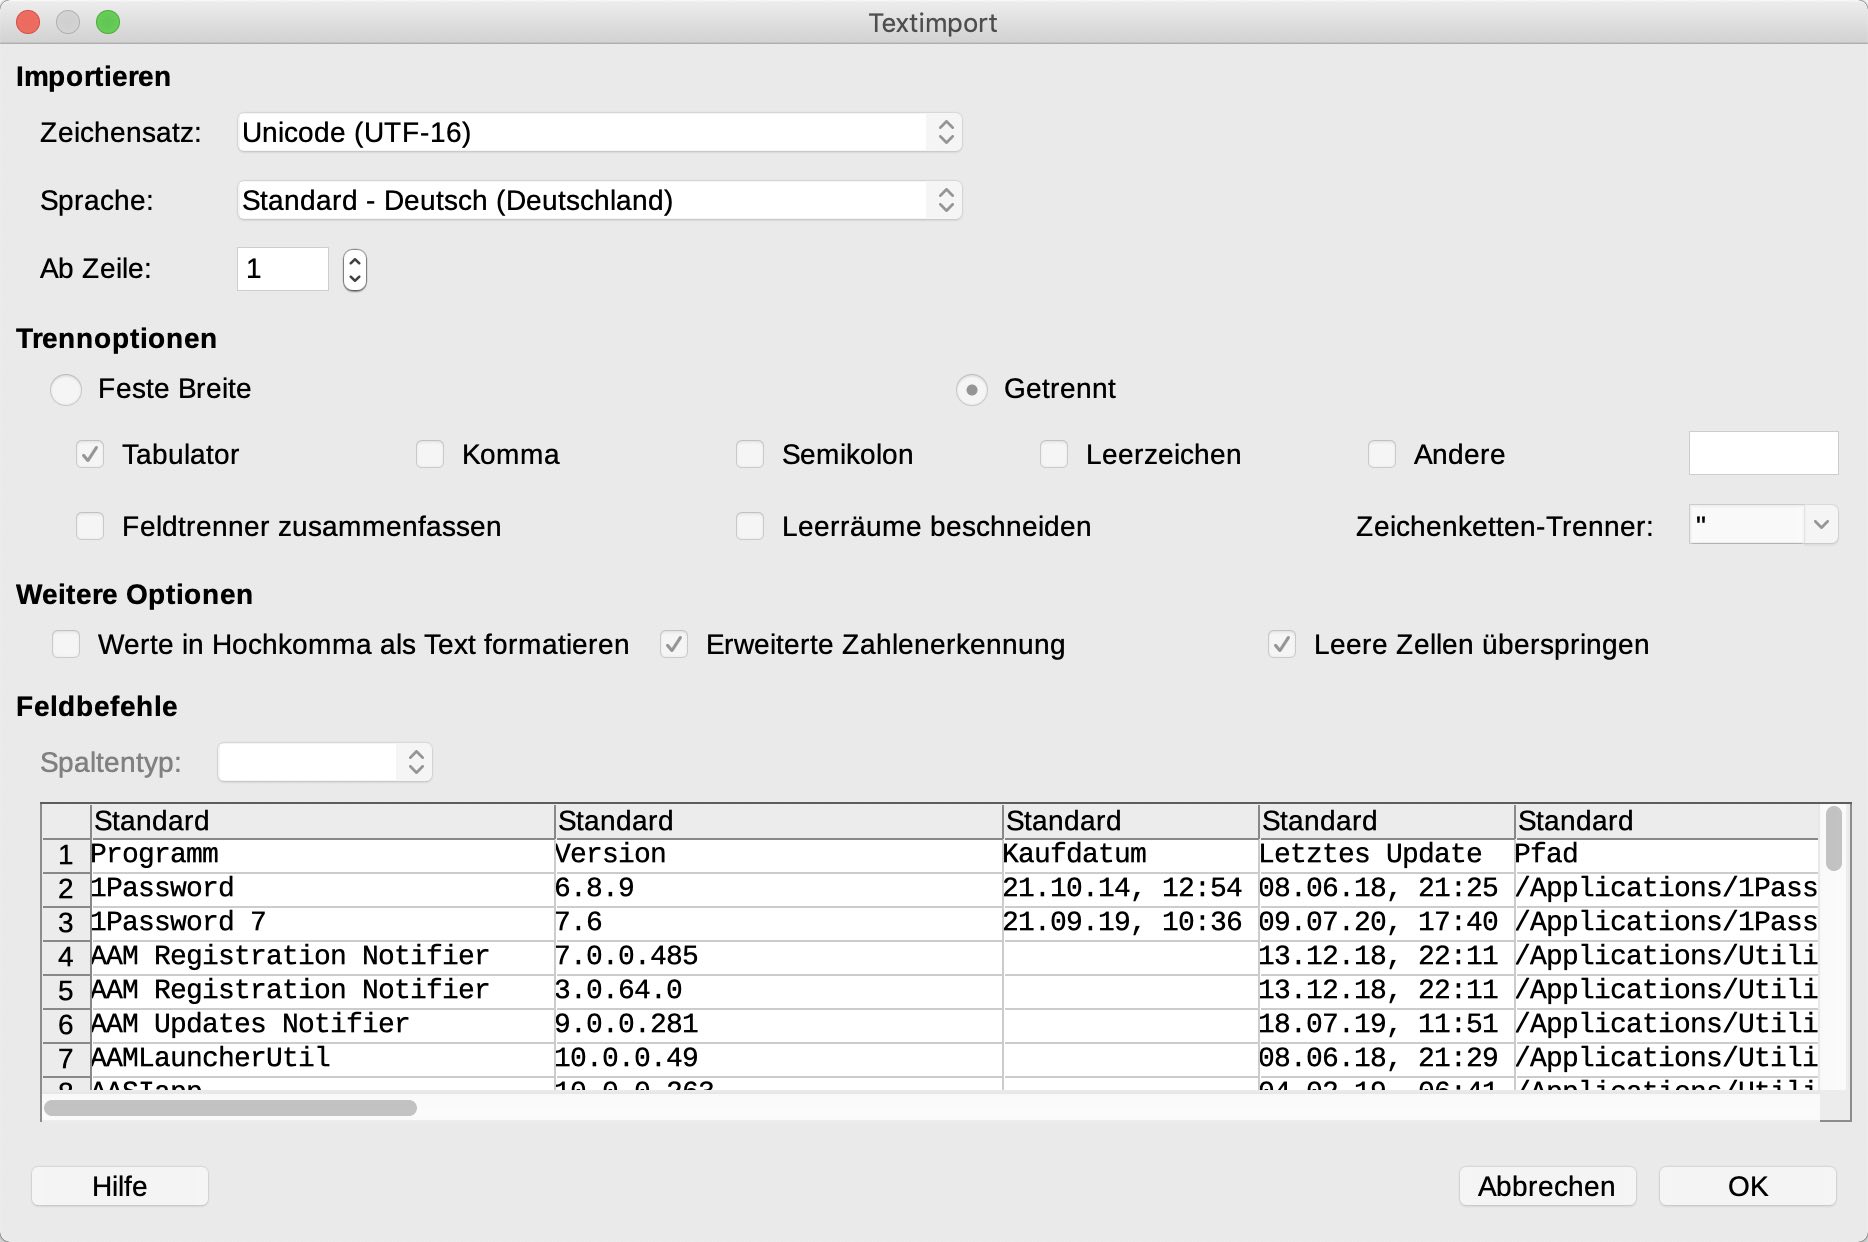Click the Abbrechen button

click(x=1547, y=1186)
